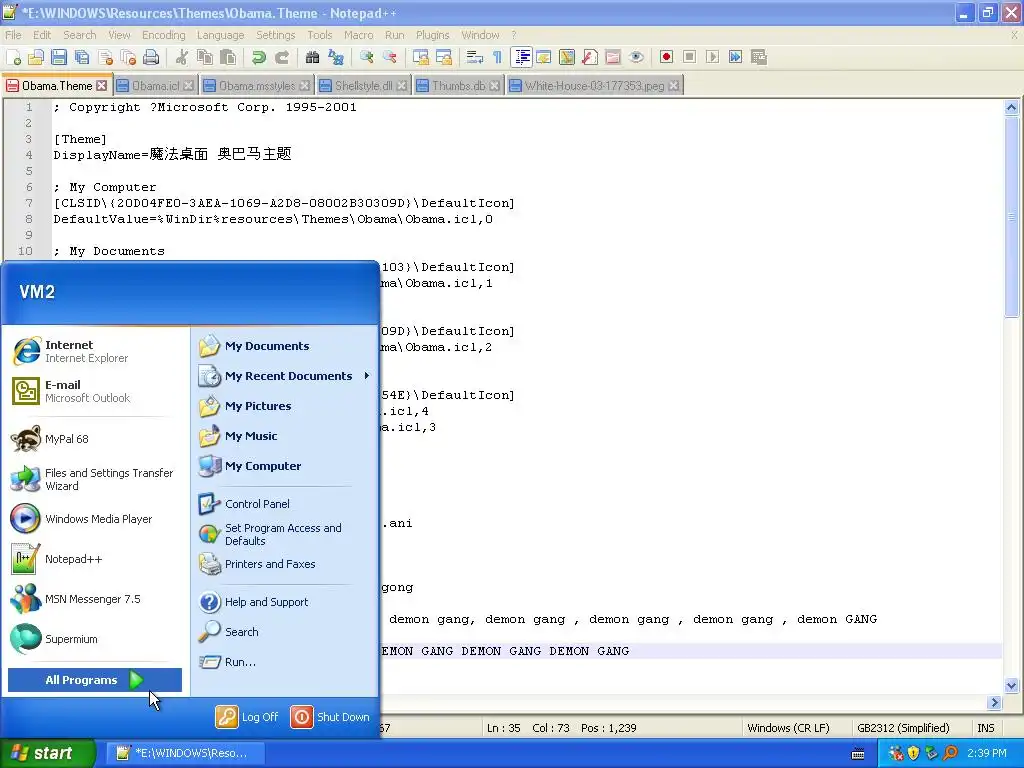Open My Music folder
The height and width of the screenshot is (768, 1024).
point(285,436)
